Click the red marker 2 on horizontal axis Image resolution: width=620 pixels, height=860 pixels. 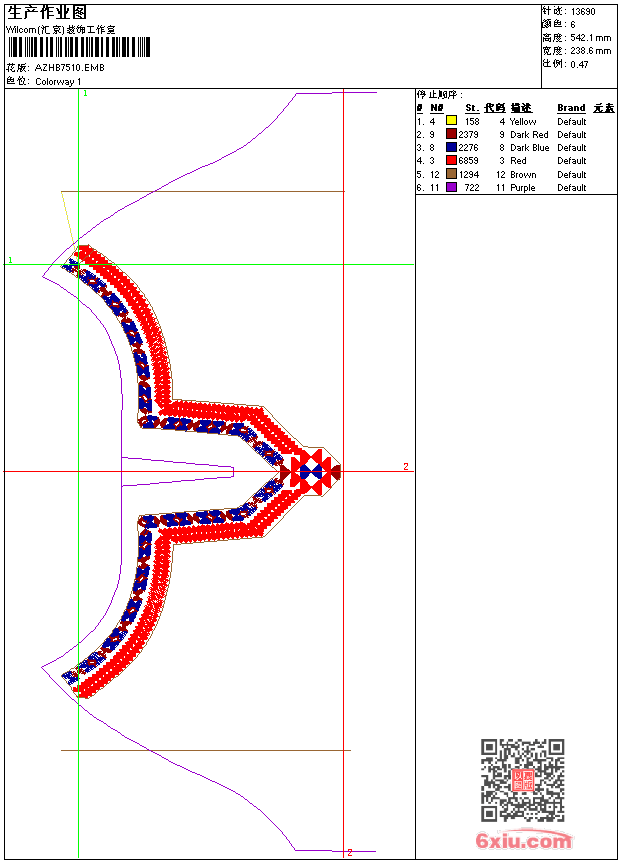(x=406, y=466)
